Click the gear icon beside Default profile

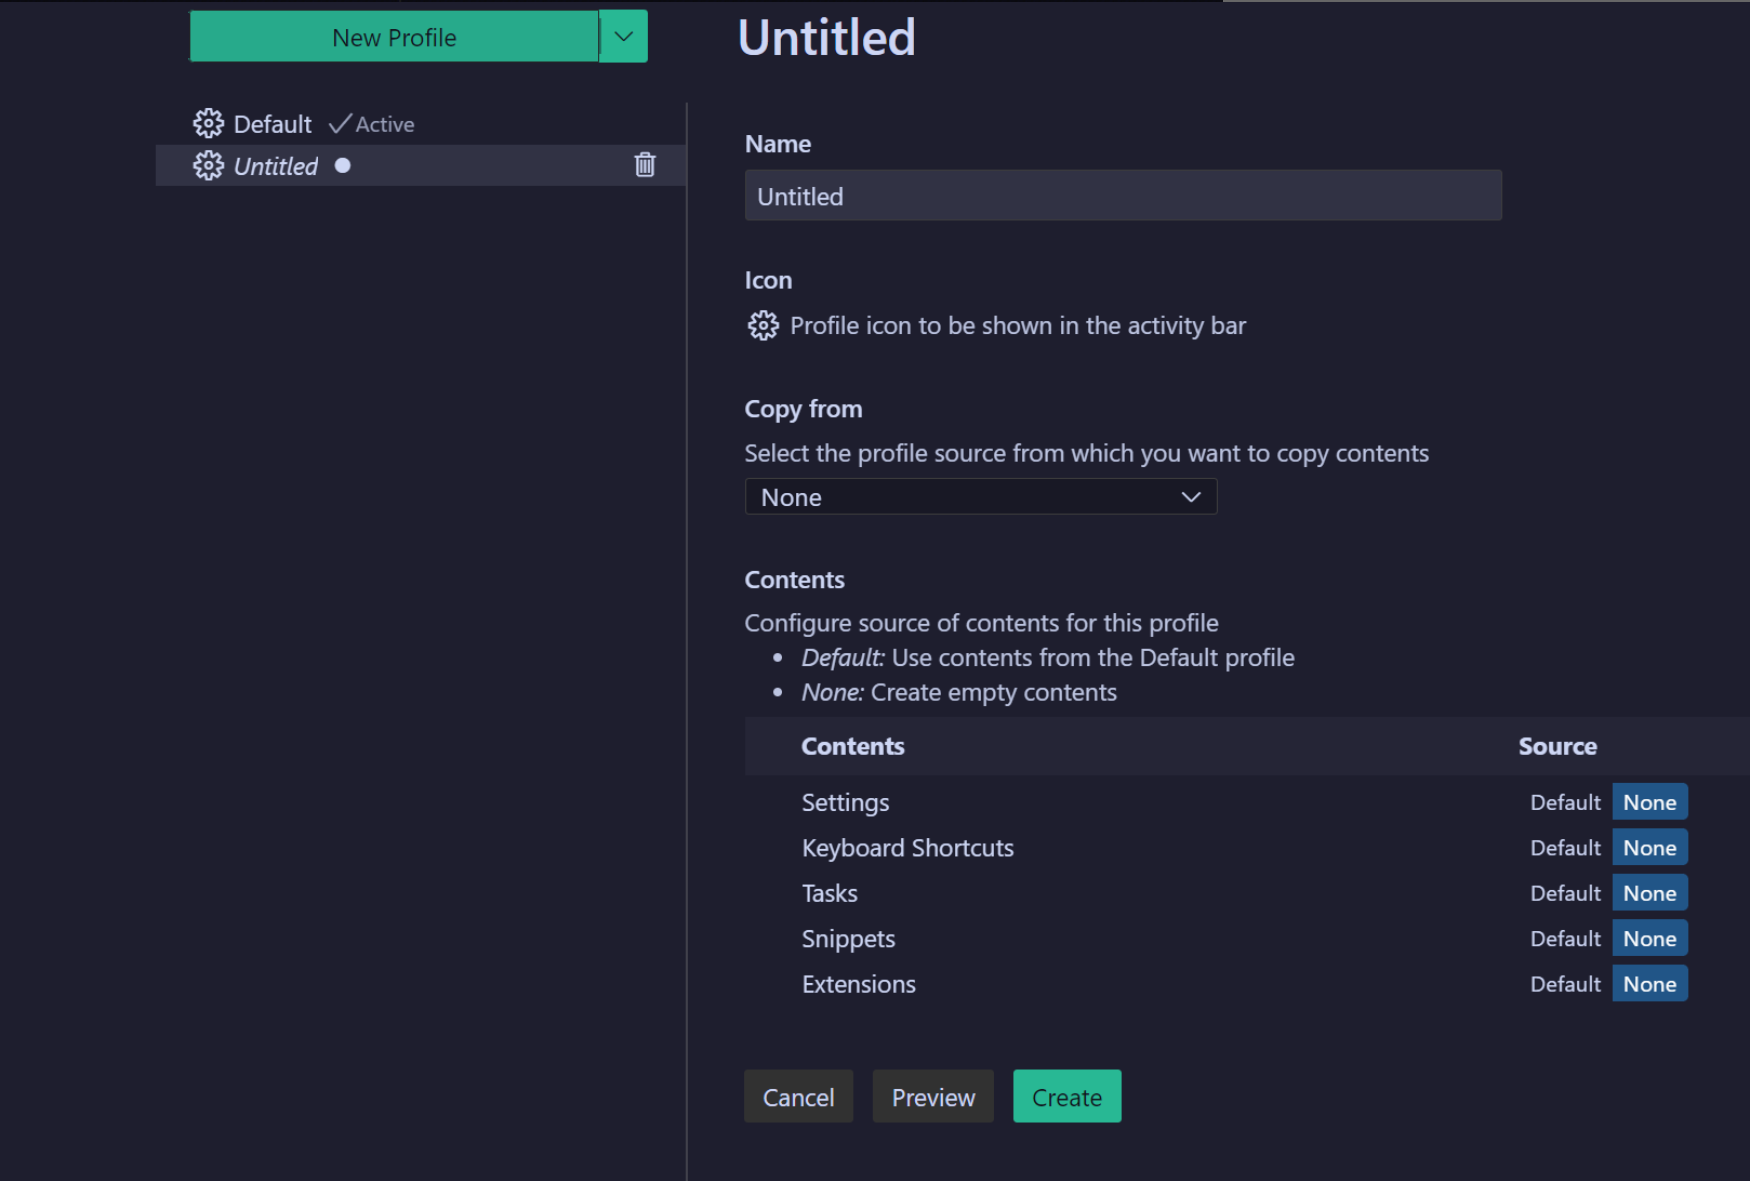[x=208, y=124]
